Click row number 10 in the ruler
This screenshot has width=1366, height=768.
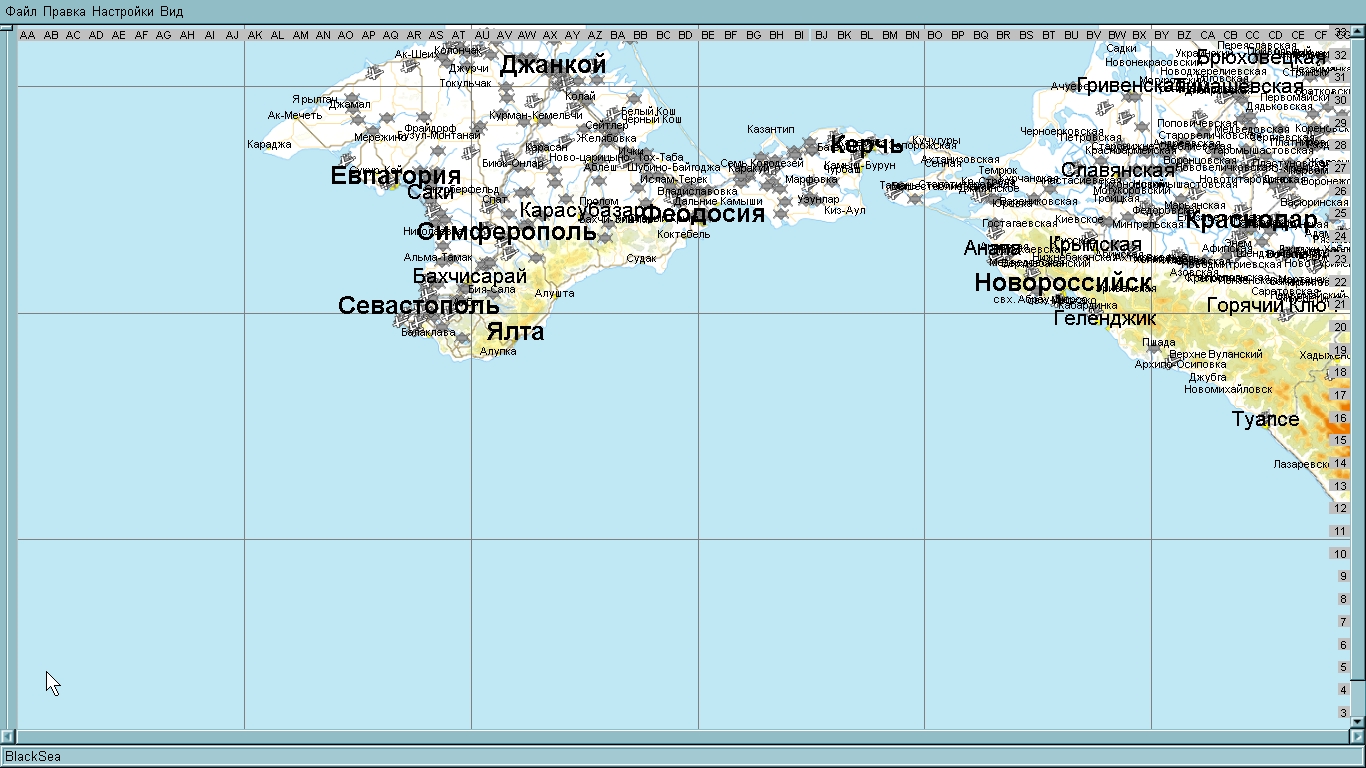[x=1342, y=554]
